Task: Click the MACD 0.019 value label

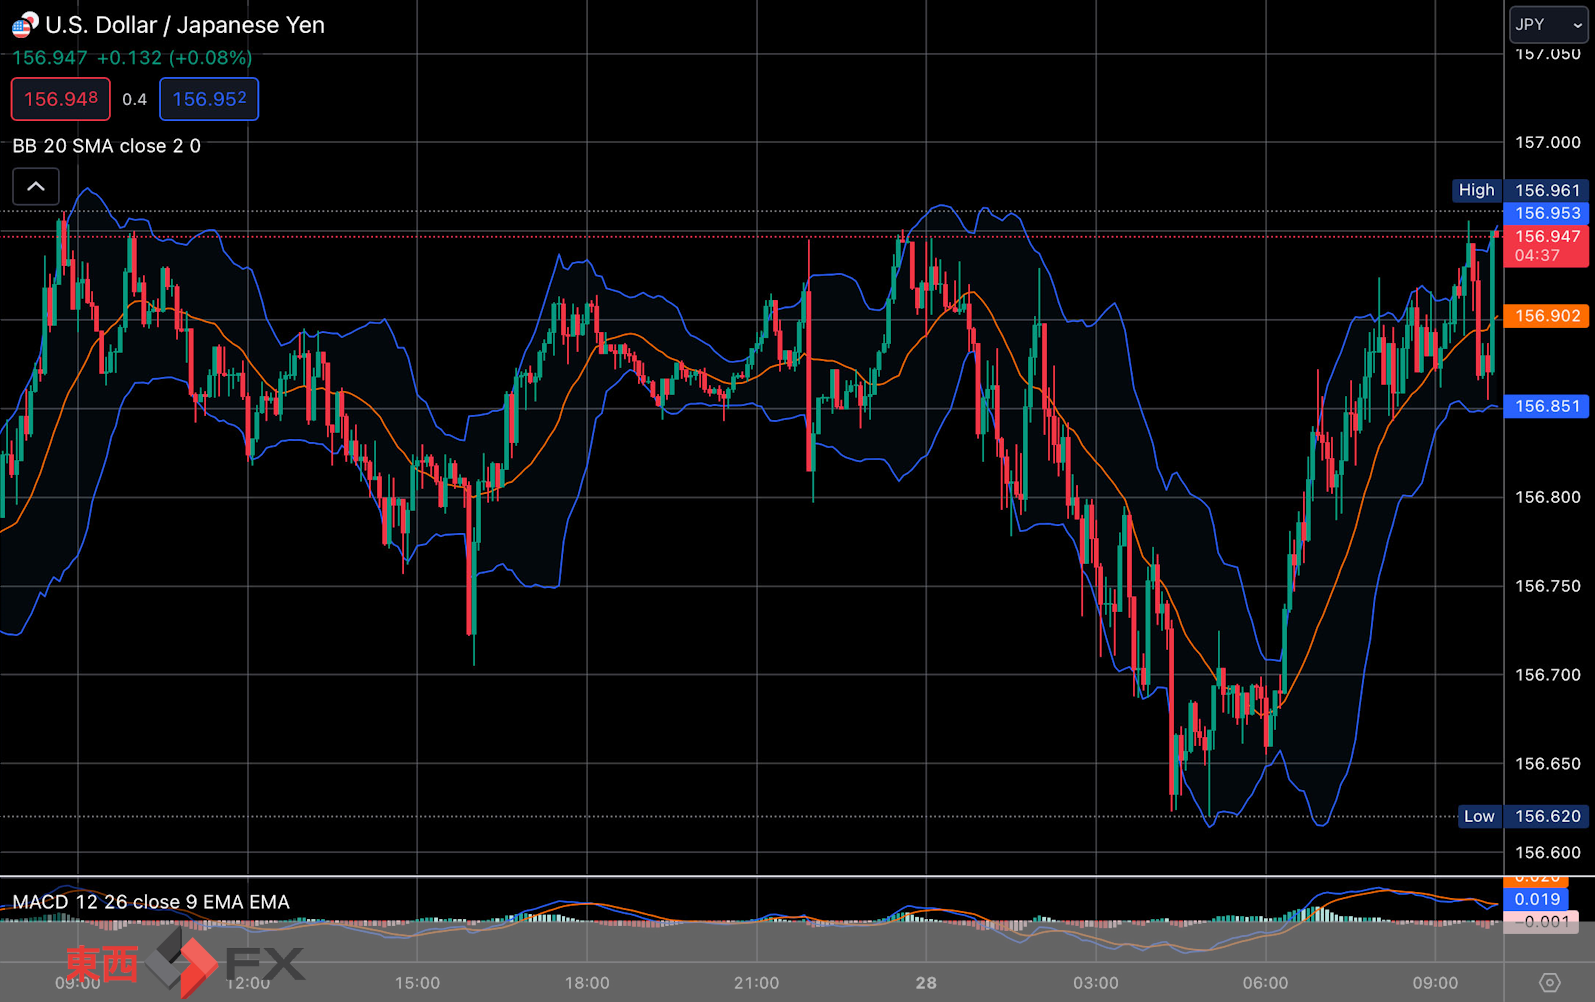Action: pyautogui.click(x=1537, y=899)
